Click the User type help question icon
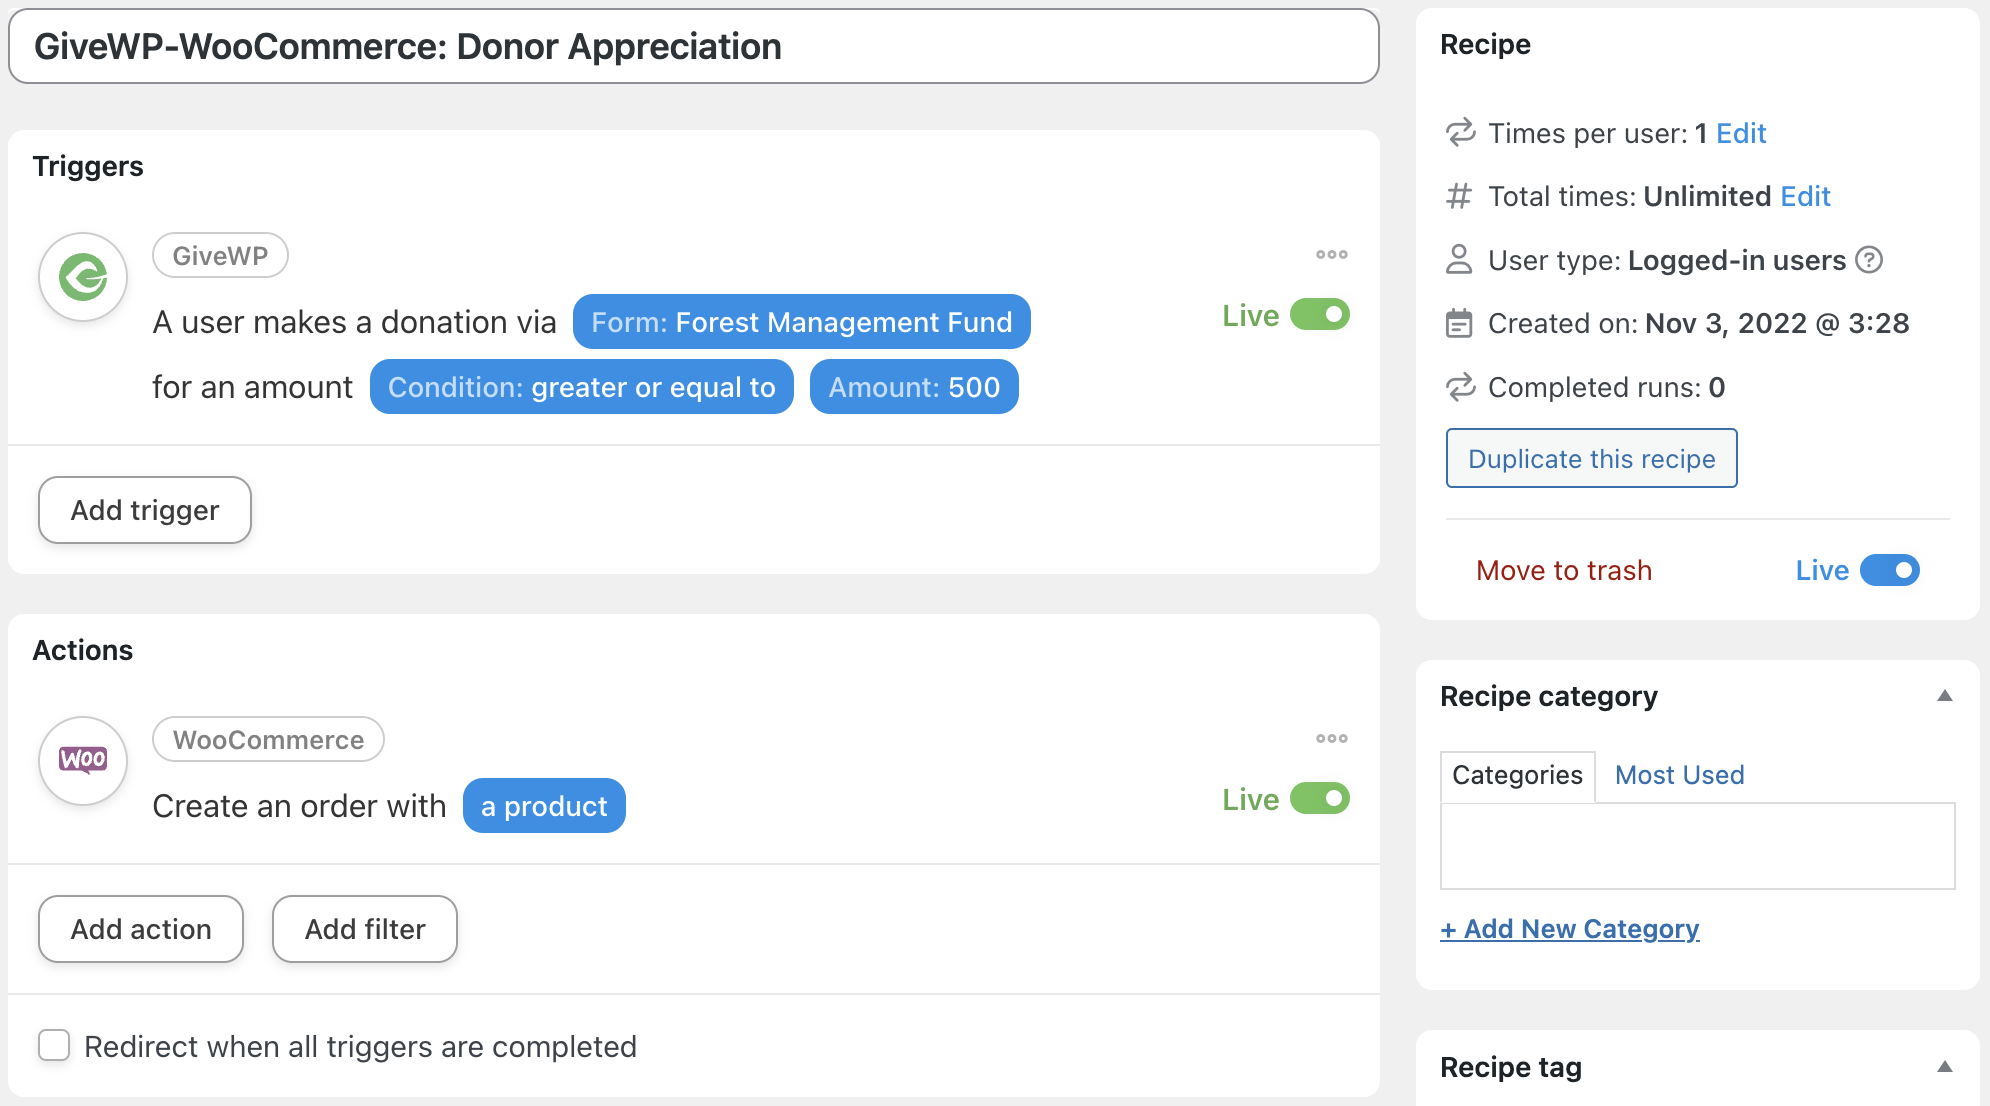The height and width of the screenshot is (1106, 1990). (1869, 260)
